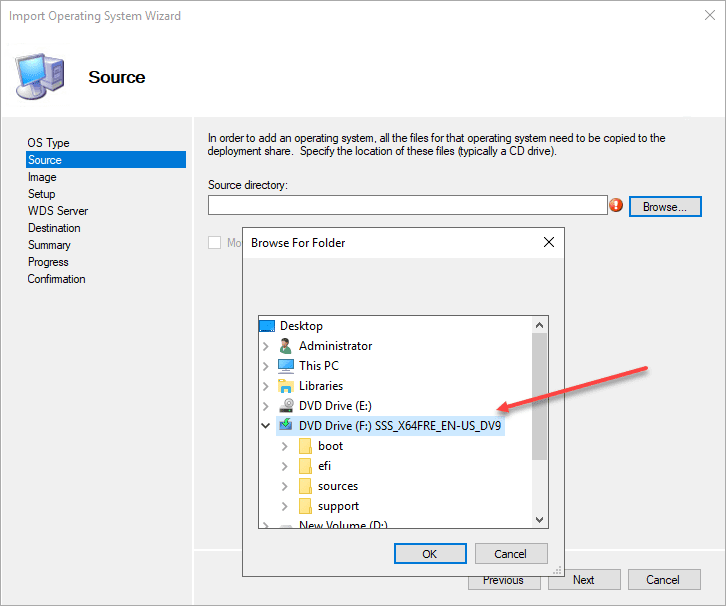Screen dimensions: 726x606
Task: Select the Summary wizard step
Action: (x=49, y=245)
